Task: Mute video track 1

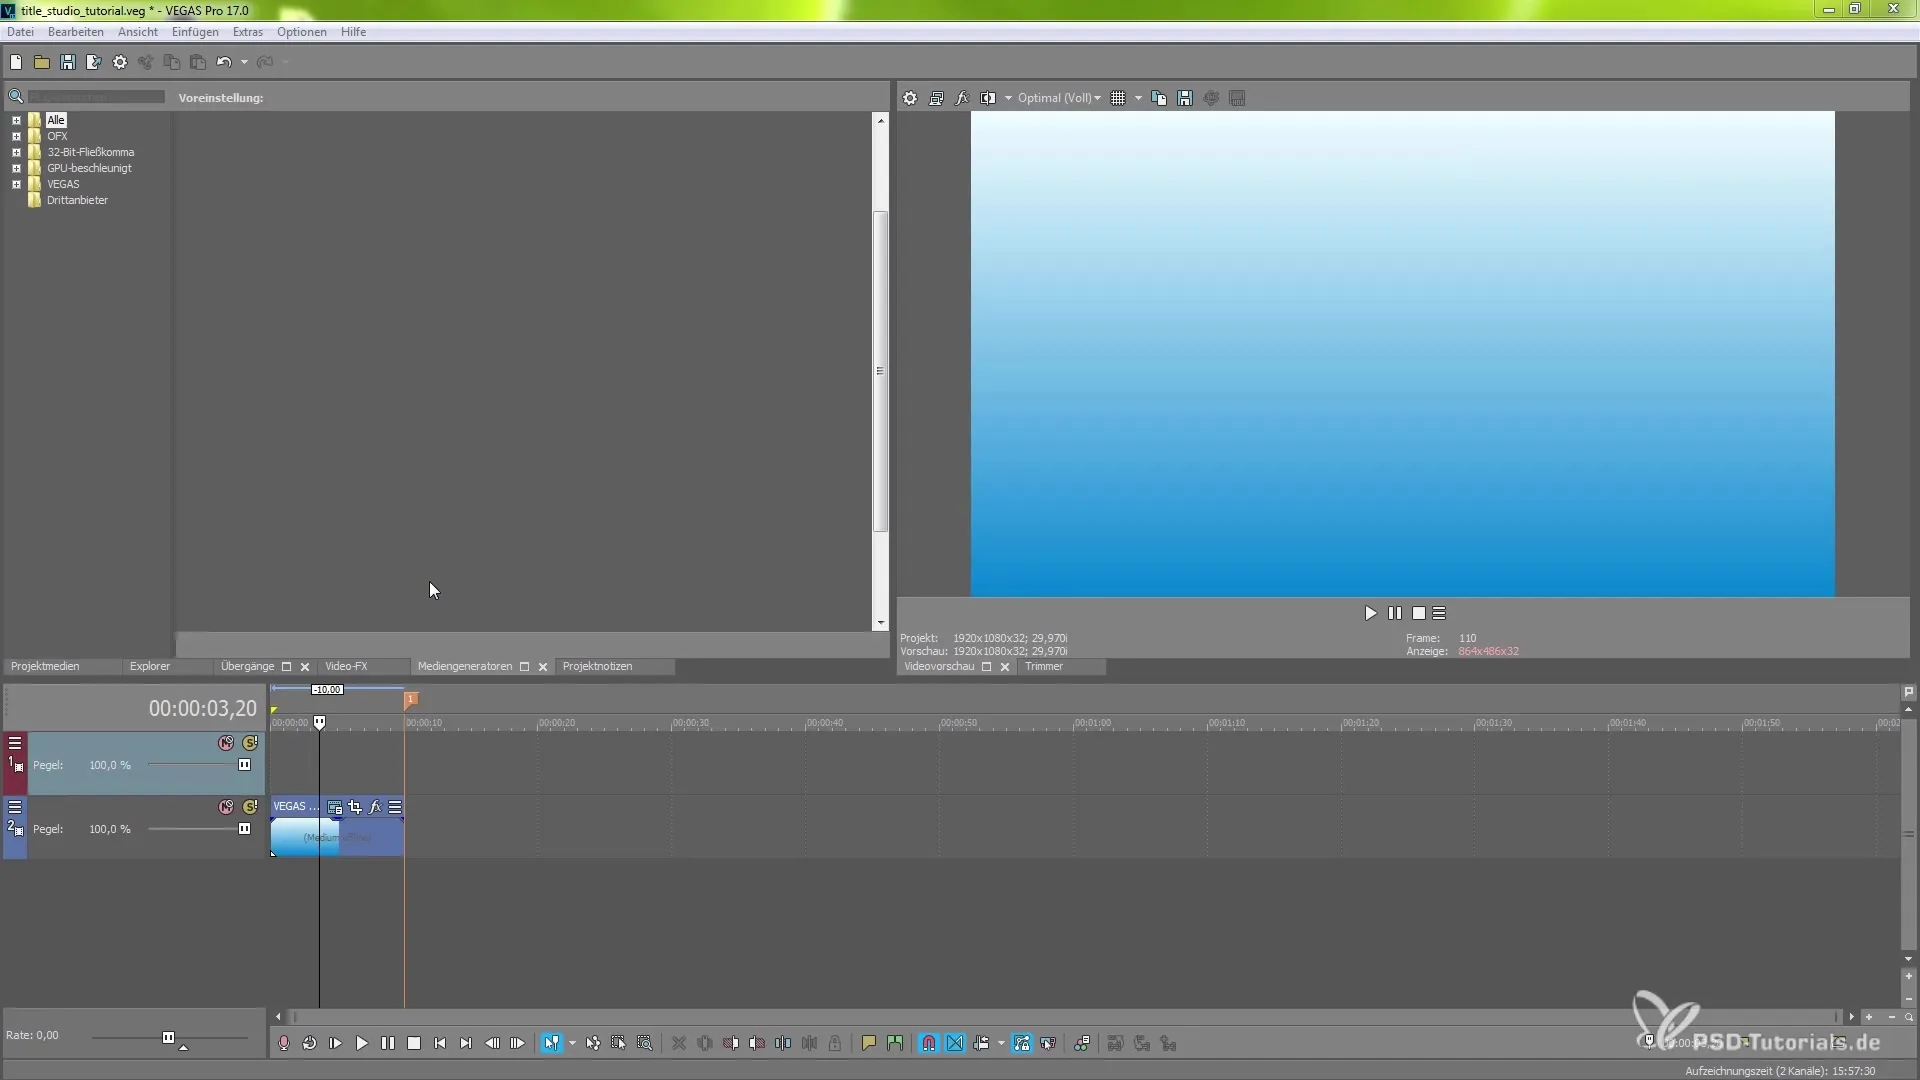Action: pyautogui.click(x=226, y=743)
